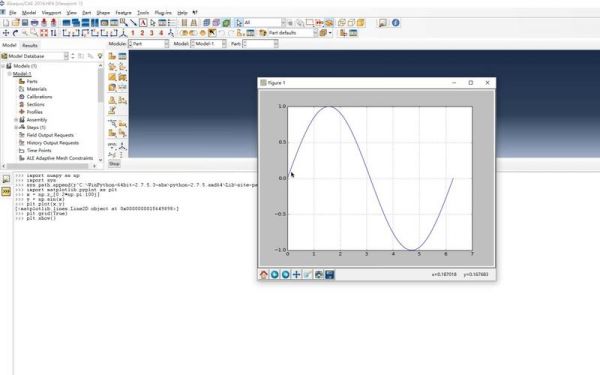The image size is (600, 375).
Task: Open the Model dropdown showing Model-1
Action: click(208, 44)
